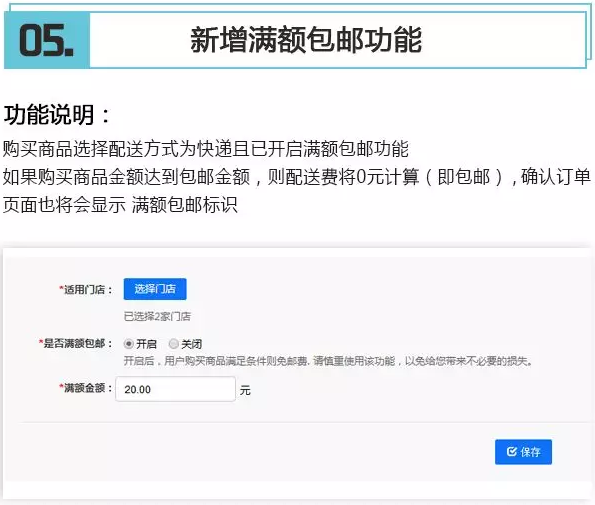The width and height of the screenshot is (595, 505).
Task: Click the 已选择2家门店 text
Action: (x=157, y=316)
